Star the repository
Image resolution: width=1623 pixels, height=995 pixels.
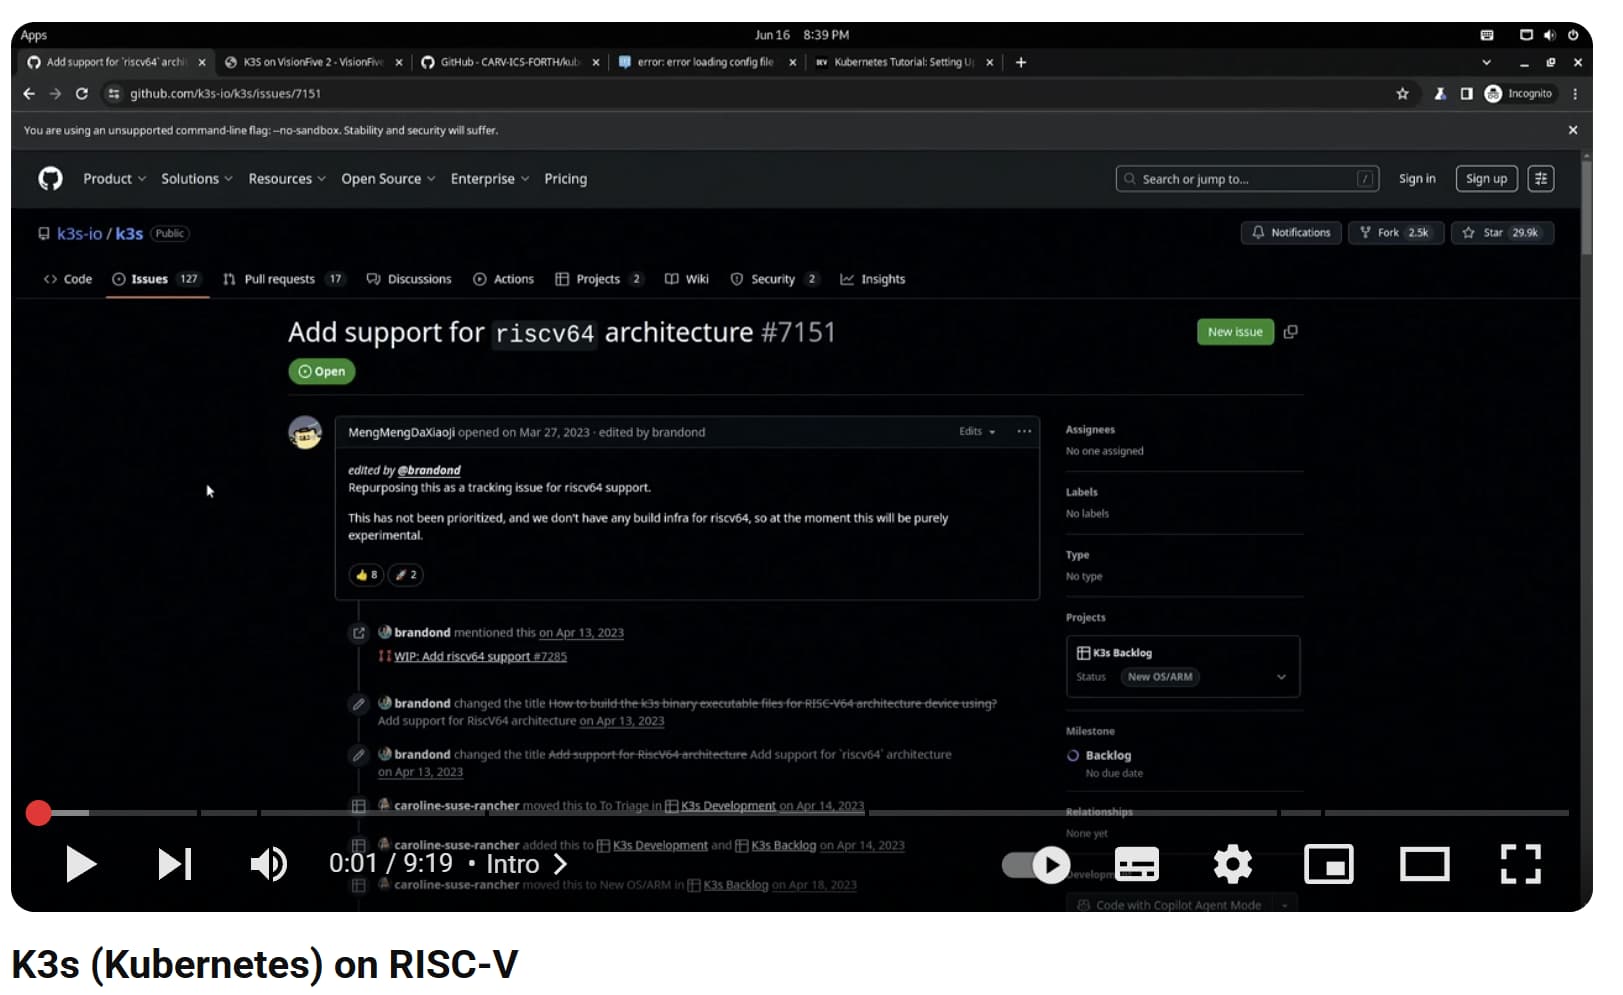(1503, 233)
